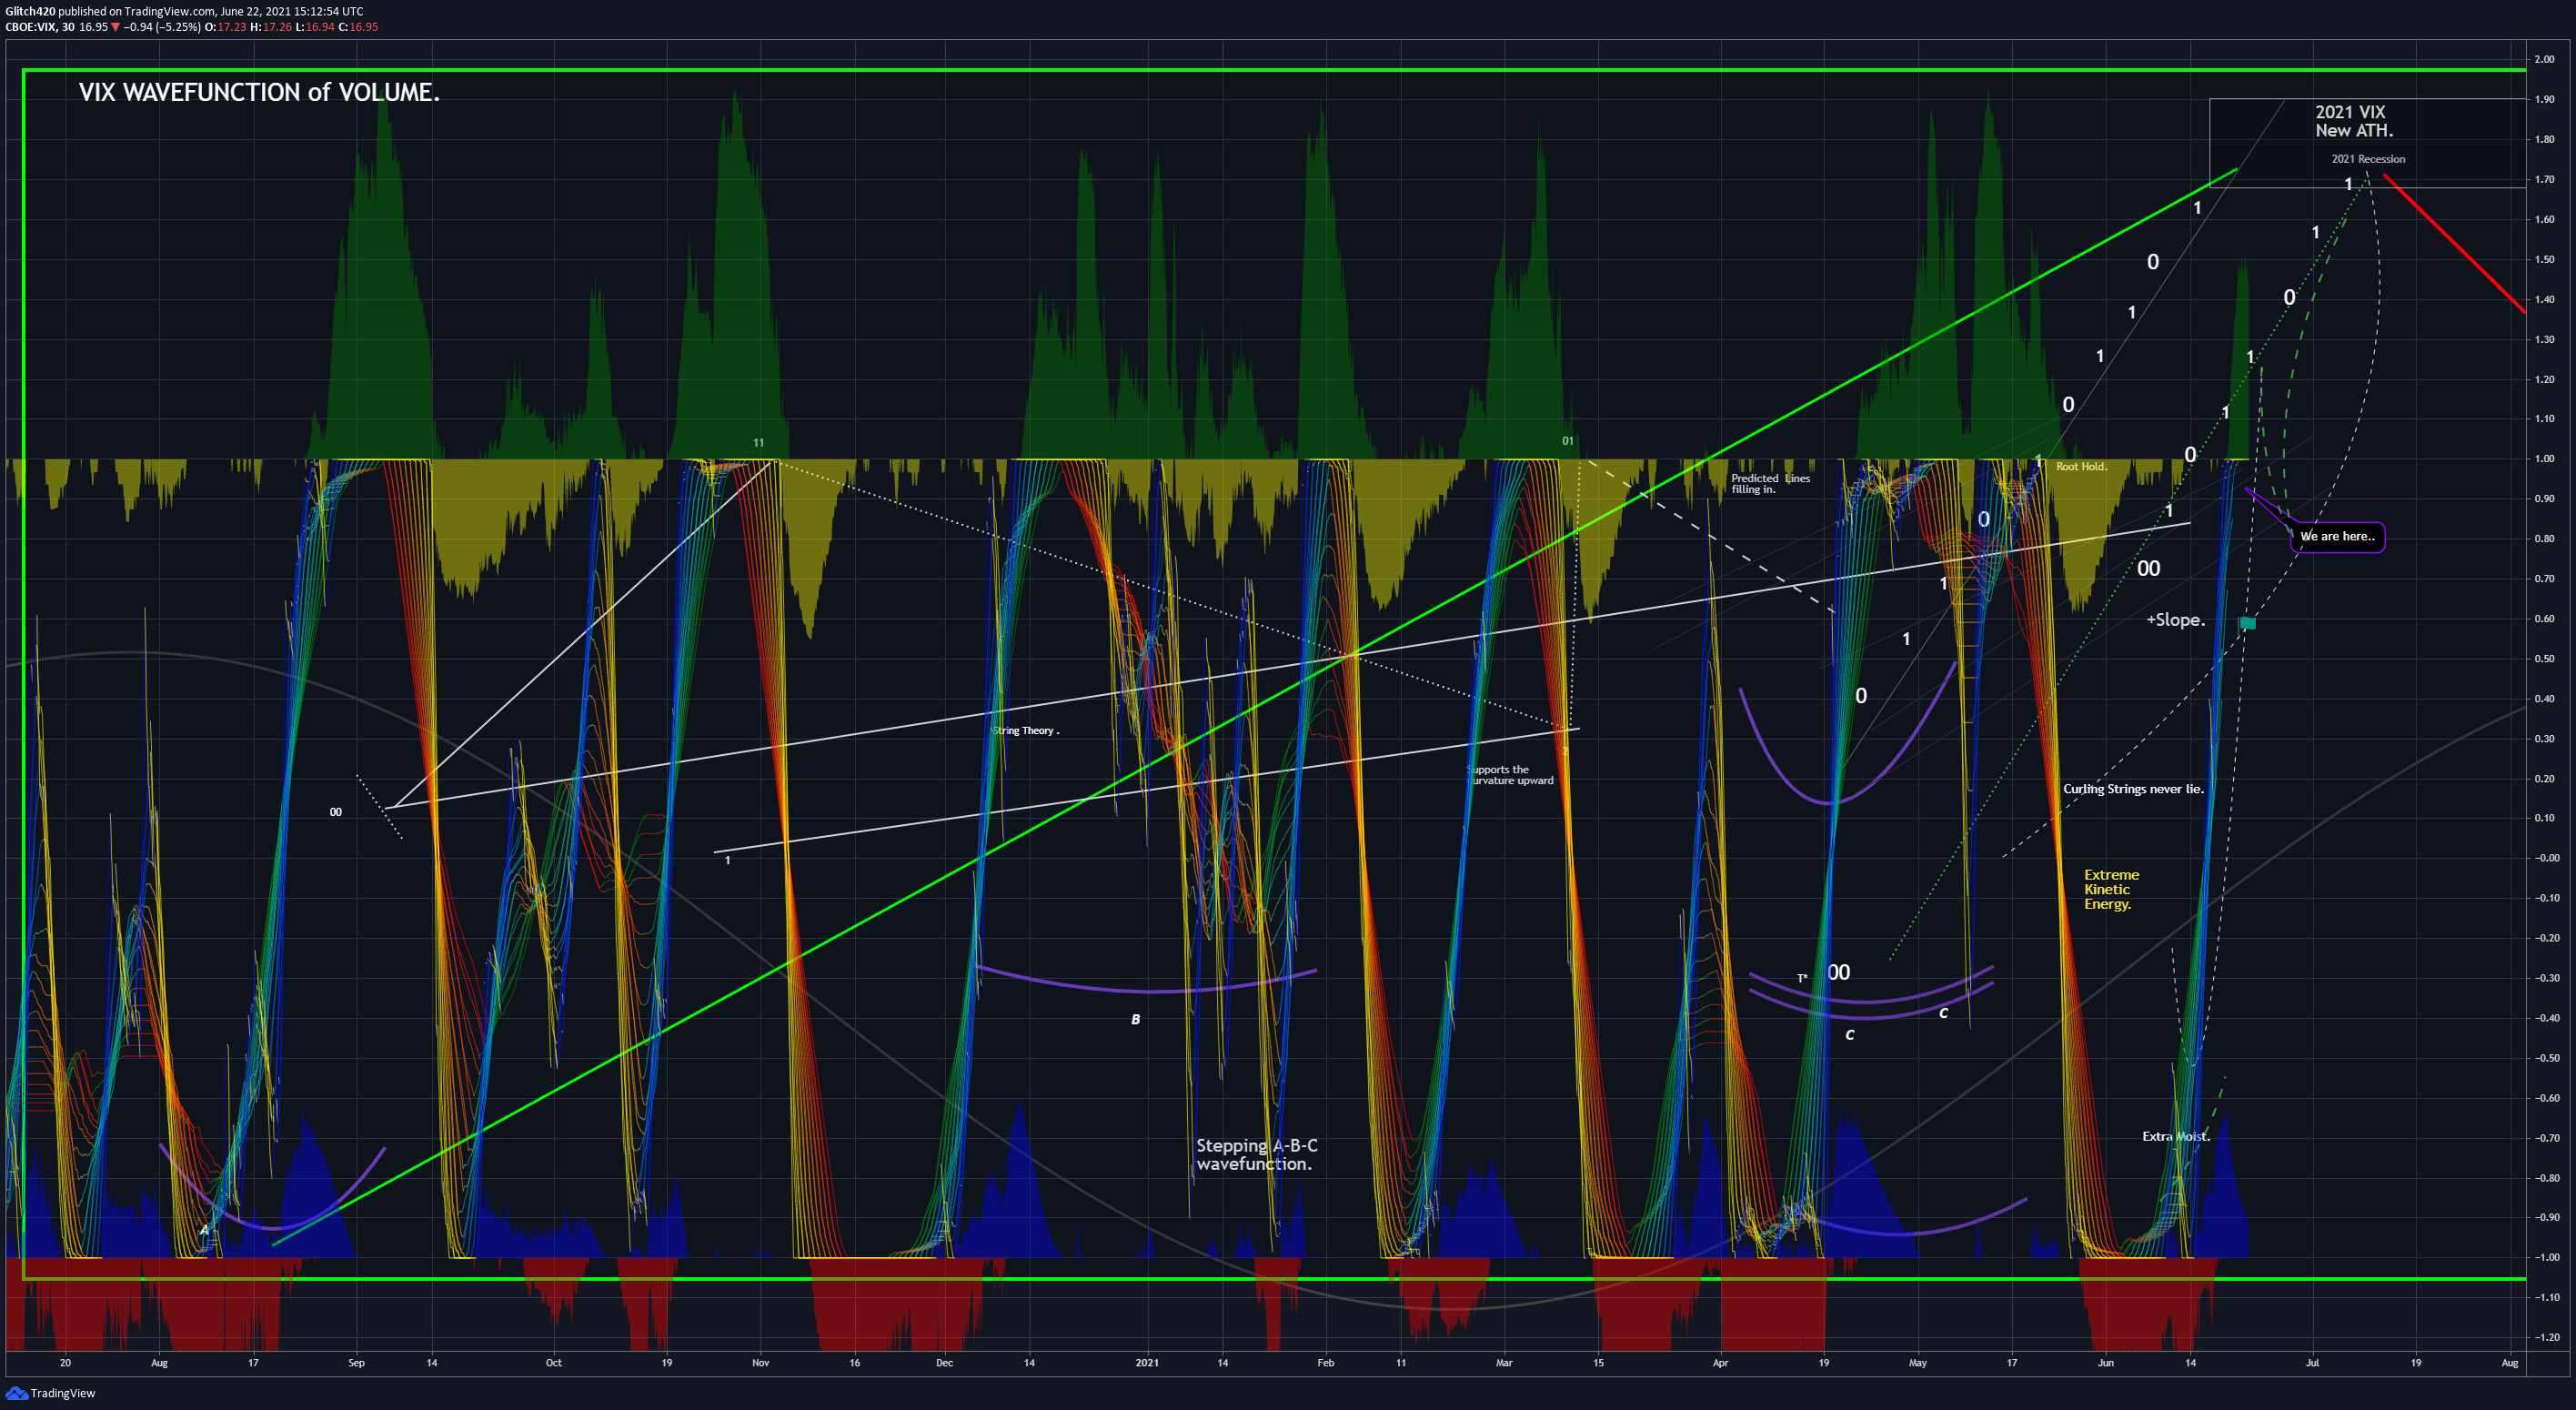Select the VIX WAVEFUNCTION of VOLUME title
This screenshot has height=1410, width=2576.
click(259, 92)
